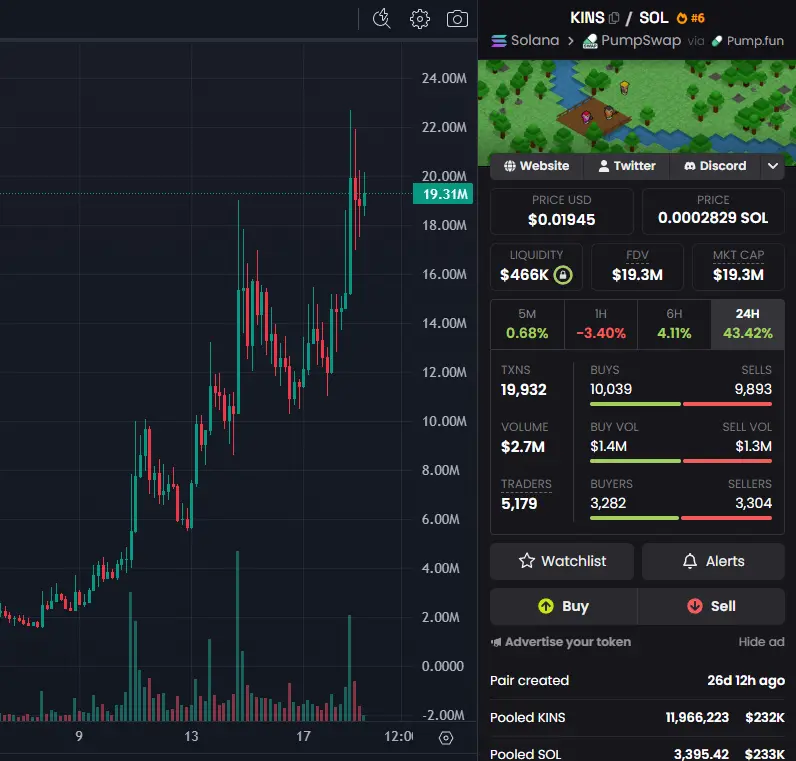Select the 6H timeframe stats tab
Viewport: 796px width, 761px height.
[x=674, y=324]
